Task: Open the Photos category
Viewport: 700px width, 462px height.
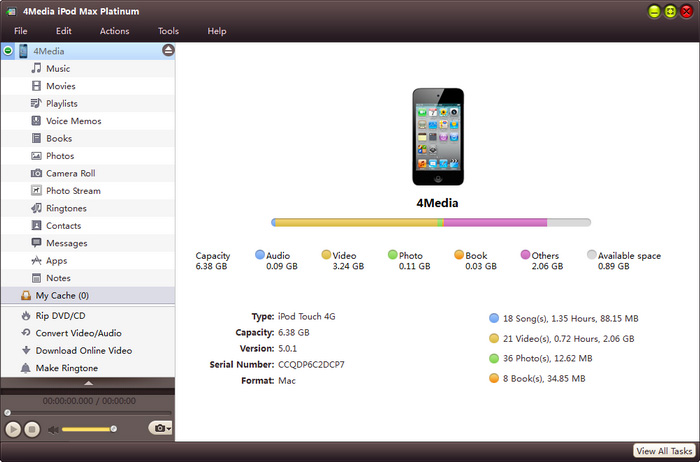Action: pyautogui.click(x=88, y=155)
